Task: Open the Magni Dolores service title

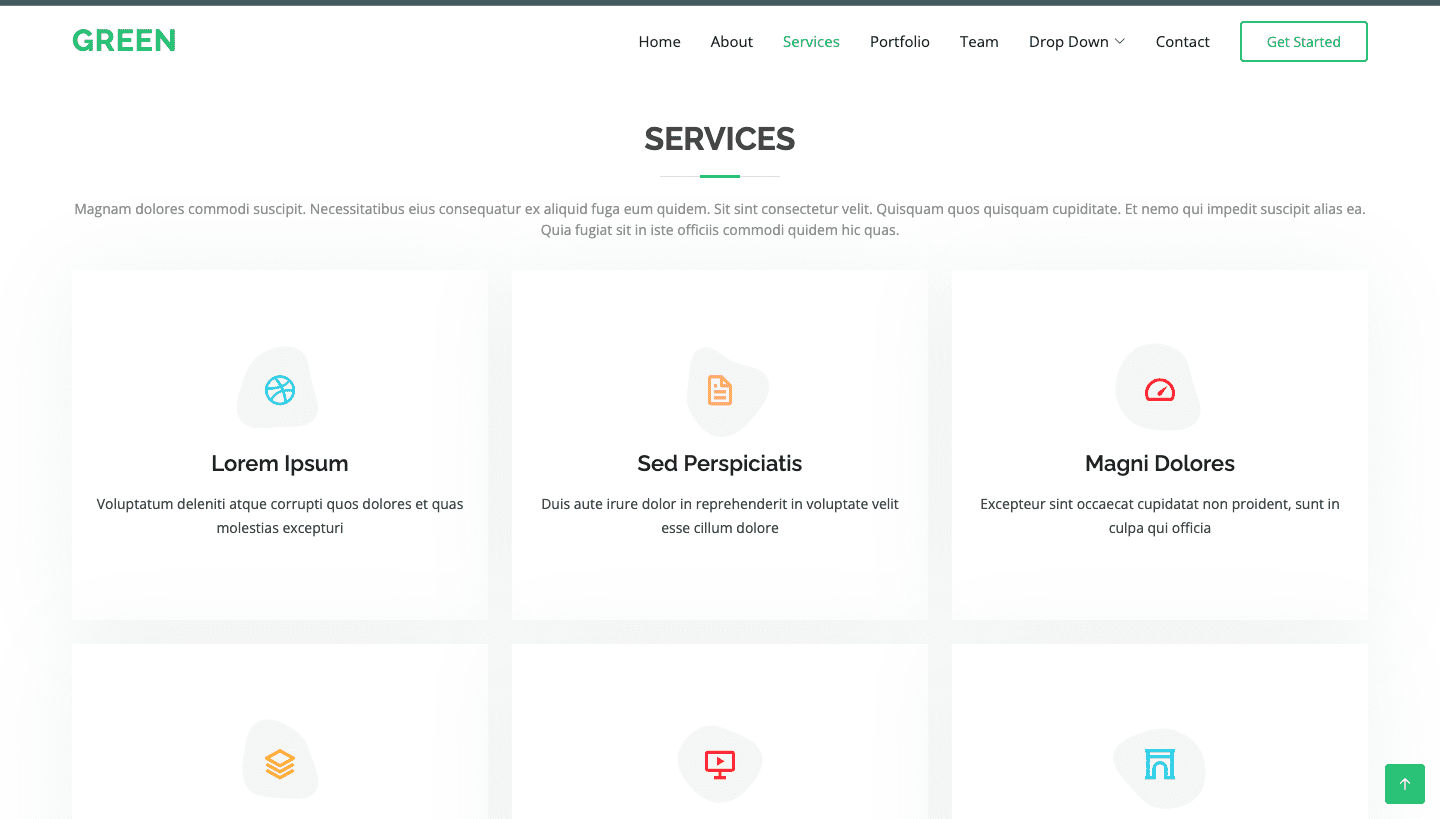Action: click(x=1160, y=464)
